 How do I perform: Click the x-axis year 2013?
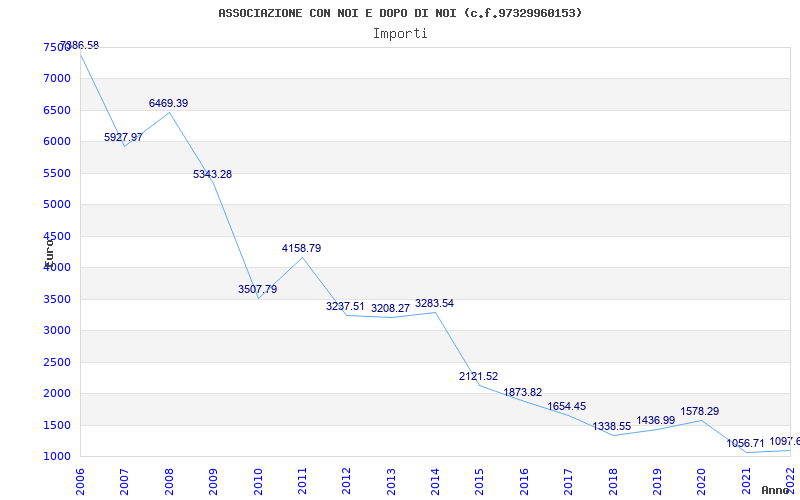(x=391, y=482)
